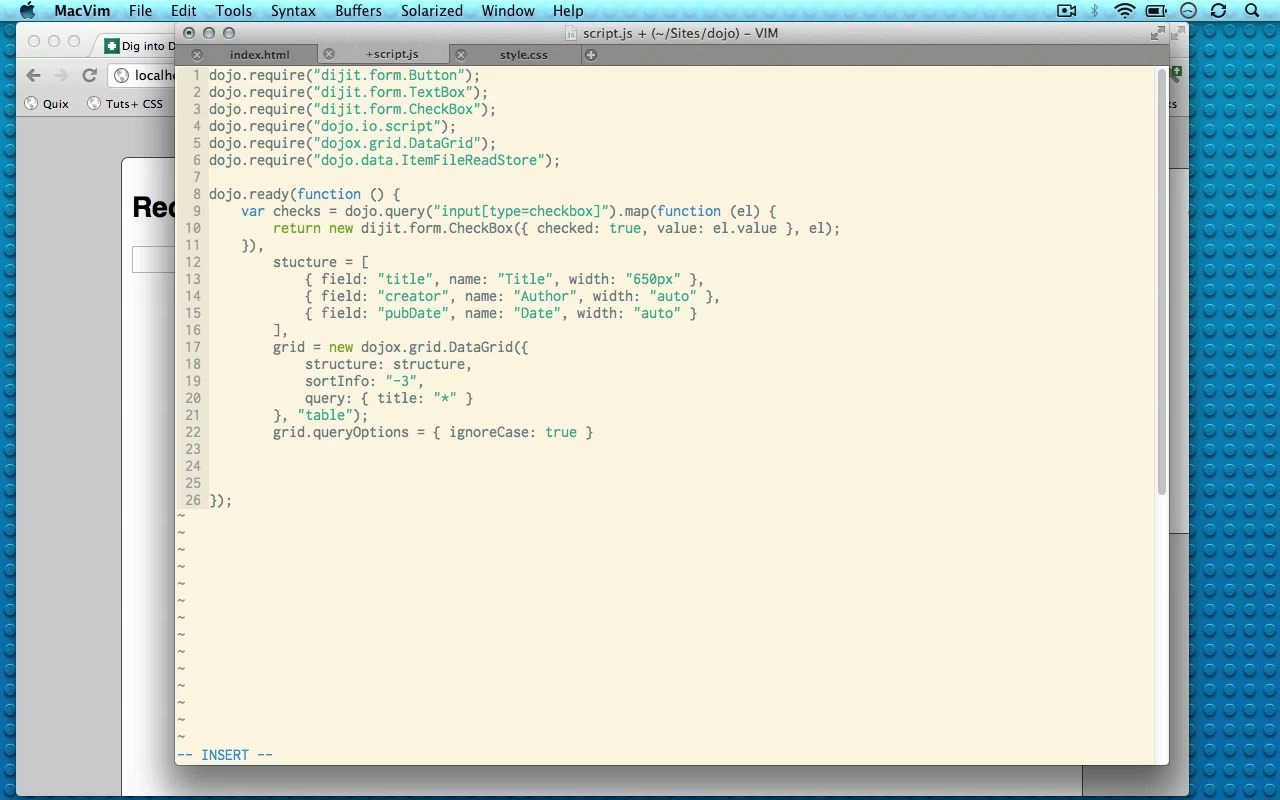Click the grid.queryOptions line
Screen dimensions: 1280x800
click(432, 432)
